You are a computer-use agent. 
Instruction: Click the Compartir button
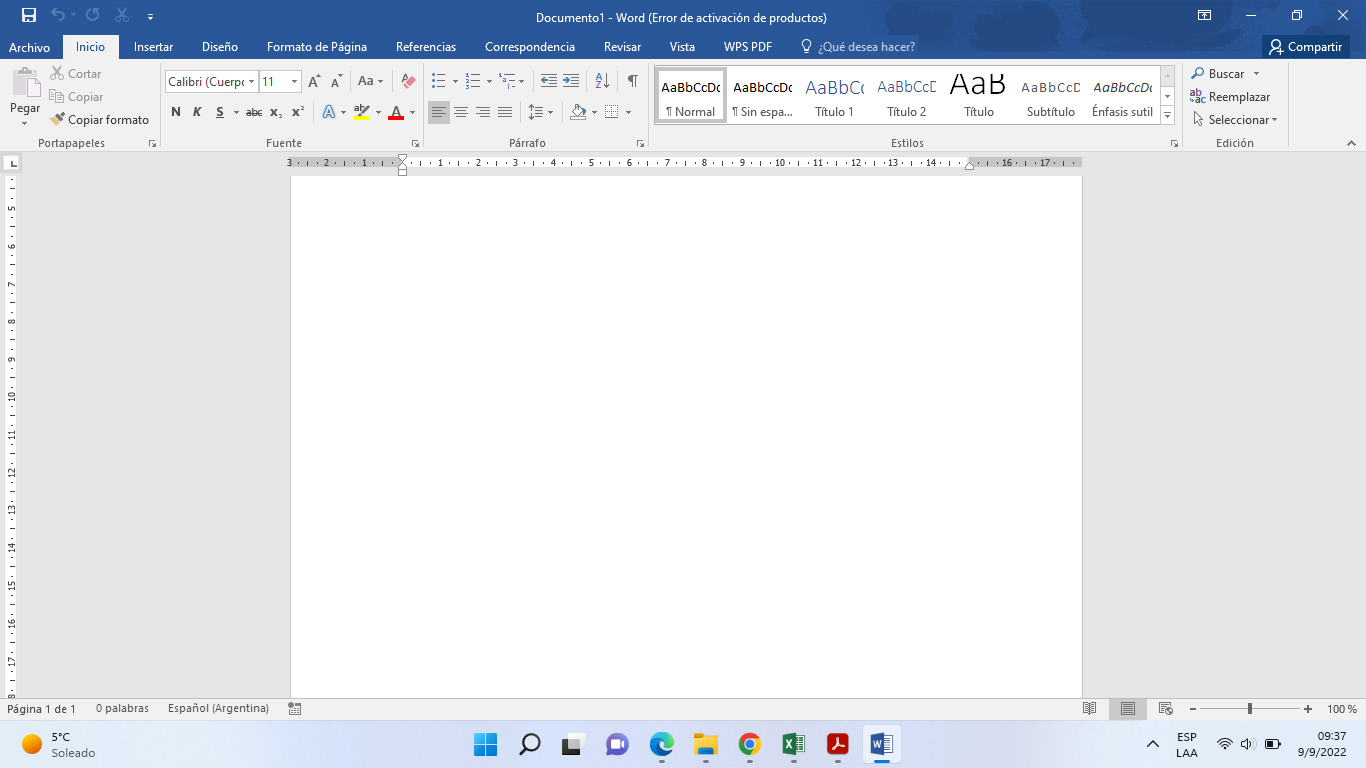pos(1305,46)
